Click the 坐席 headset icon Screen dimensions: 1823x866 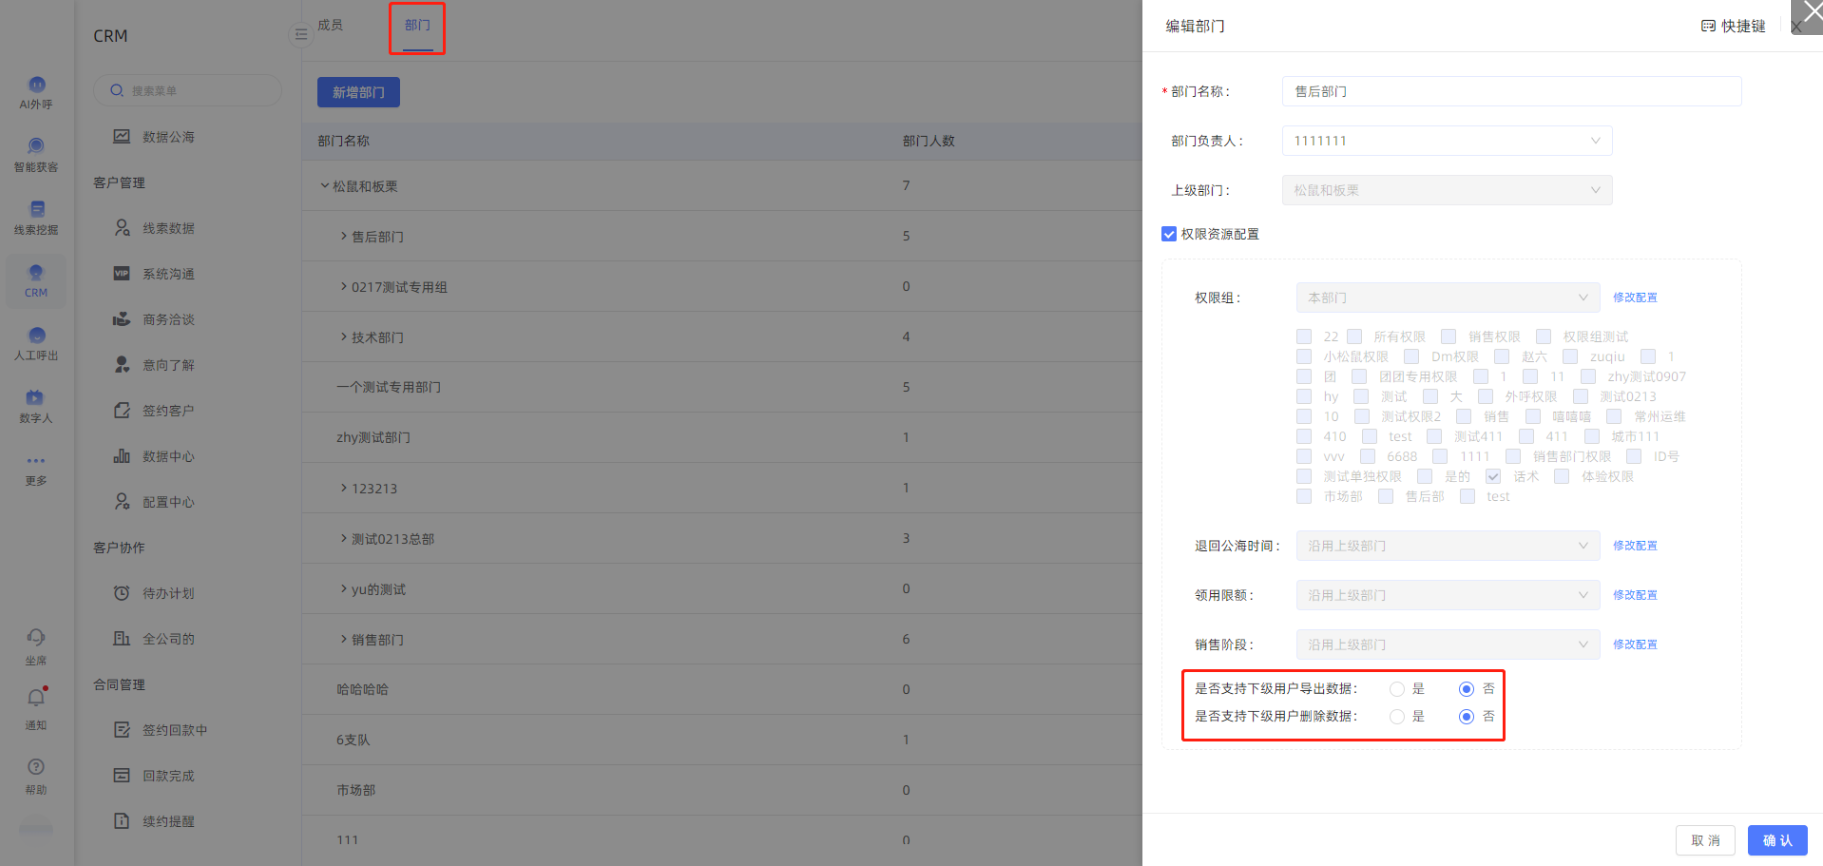click(36, 638)
